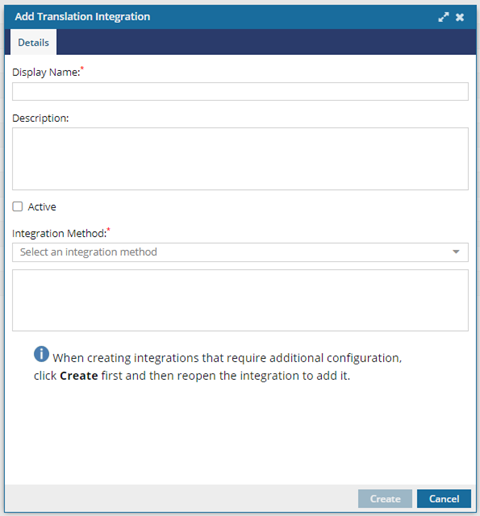Expand the dialog using the arrows icon
The width and height of the screenshot is (480, 516).
pos(443,17)
